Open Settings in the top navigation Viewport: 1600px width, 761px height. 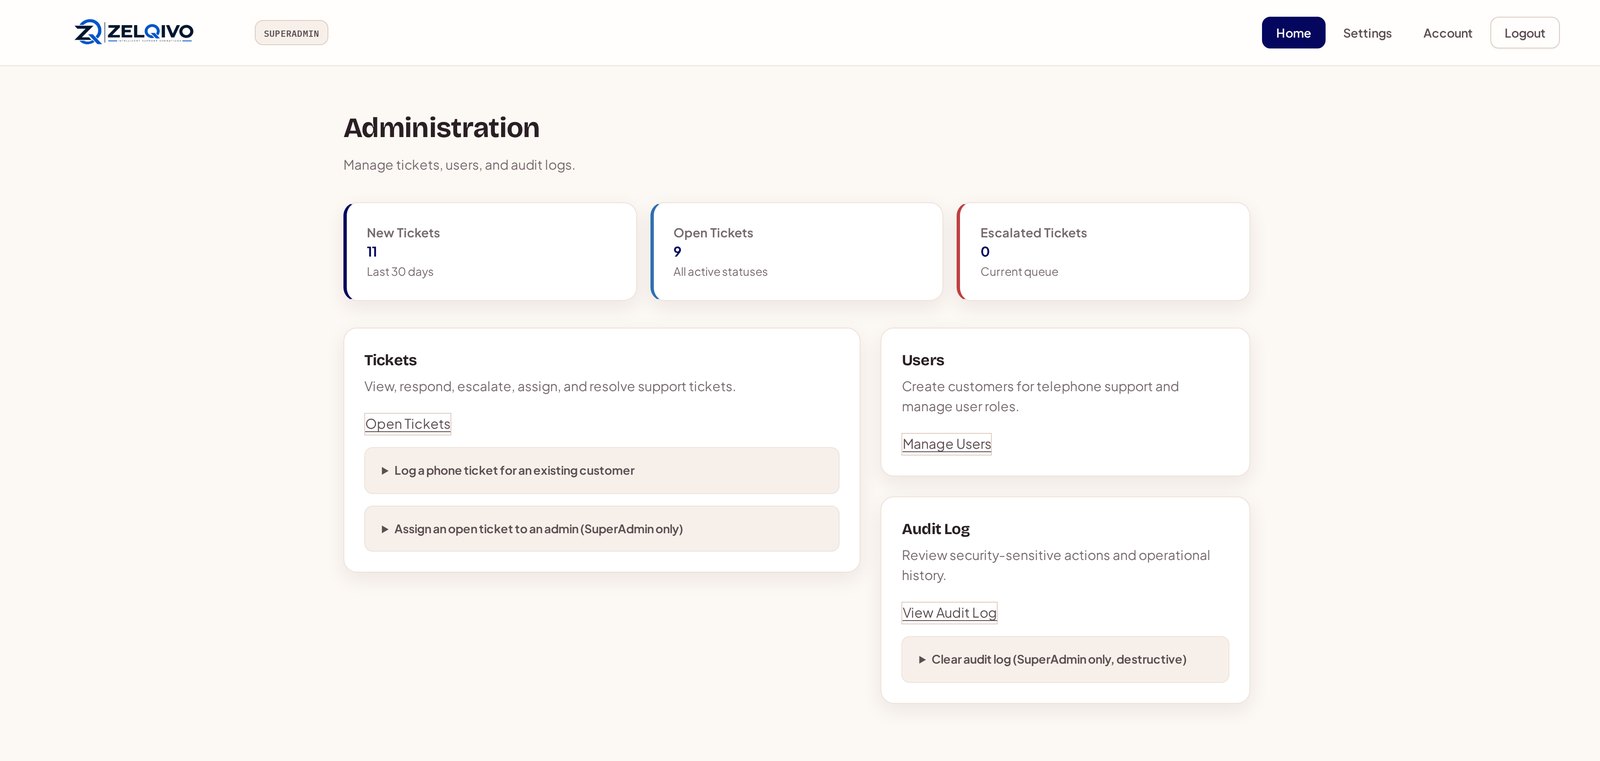pyautogui.click(x=1367, y=33)
